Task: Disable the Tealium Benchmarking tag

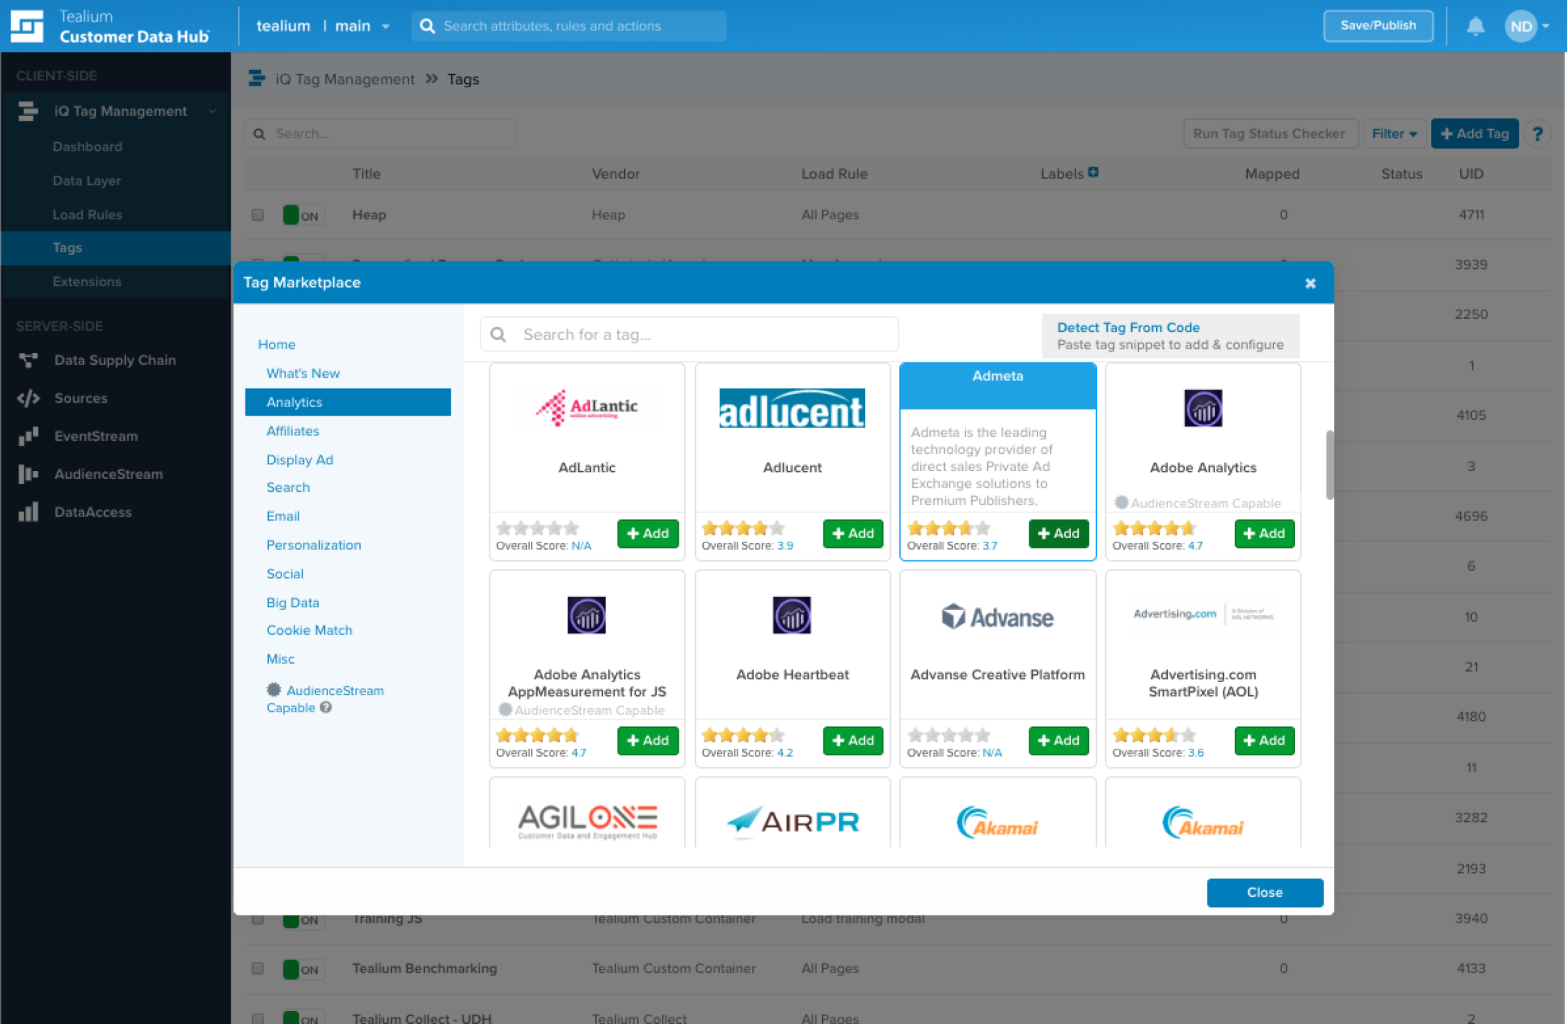Action: [x=303, y=968]
